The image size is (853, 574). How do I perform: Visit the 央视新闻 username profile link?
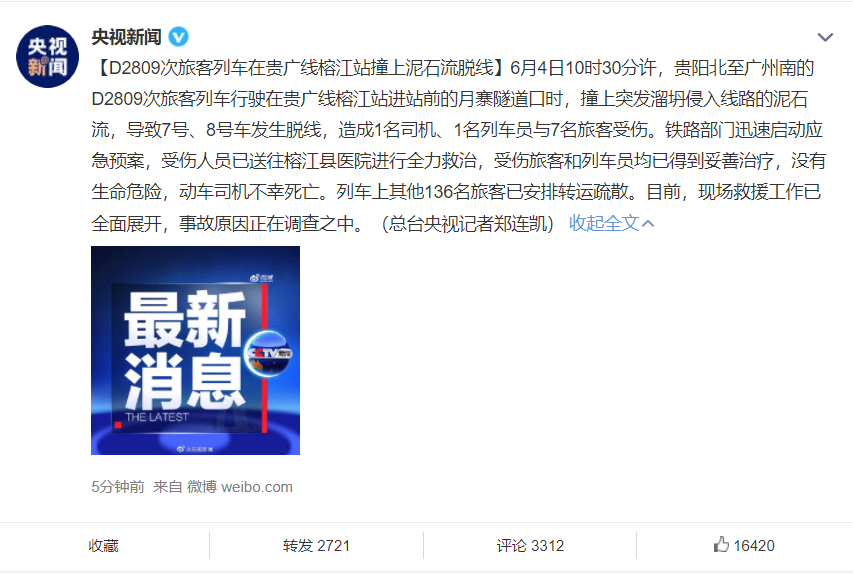[126, 37]
